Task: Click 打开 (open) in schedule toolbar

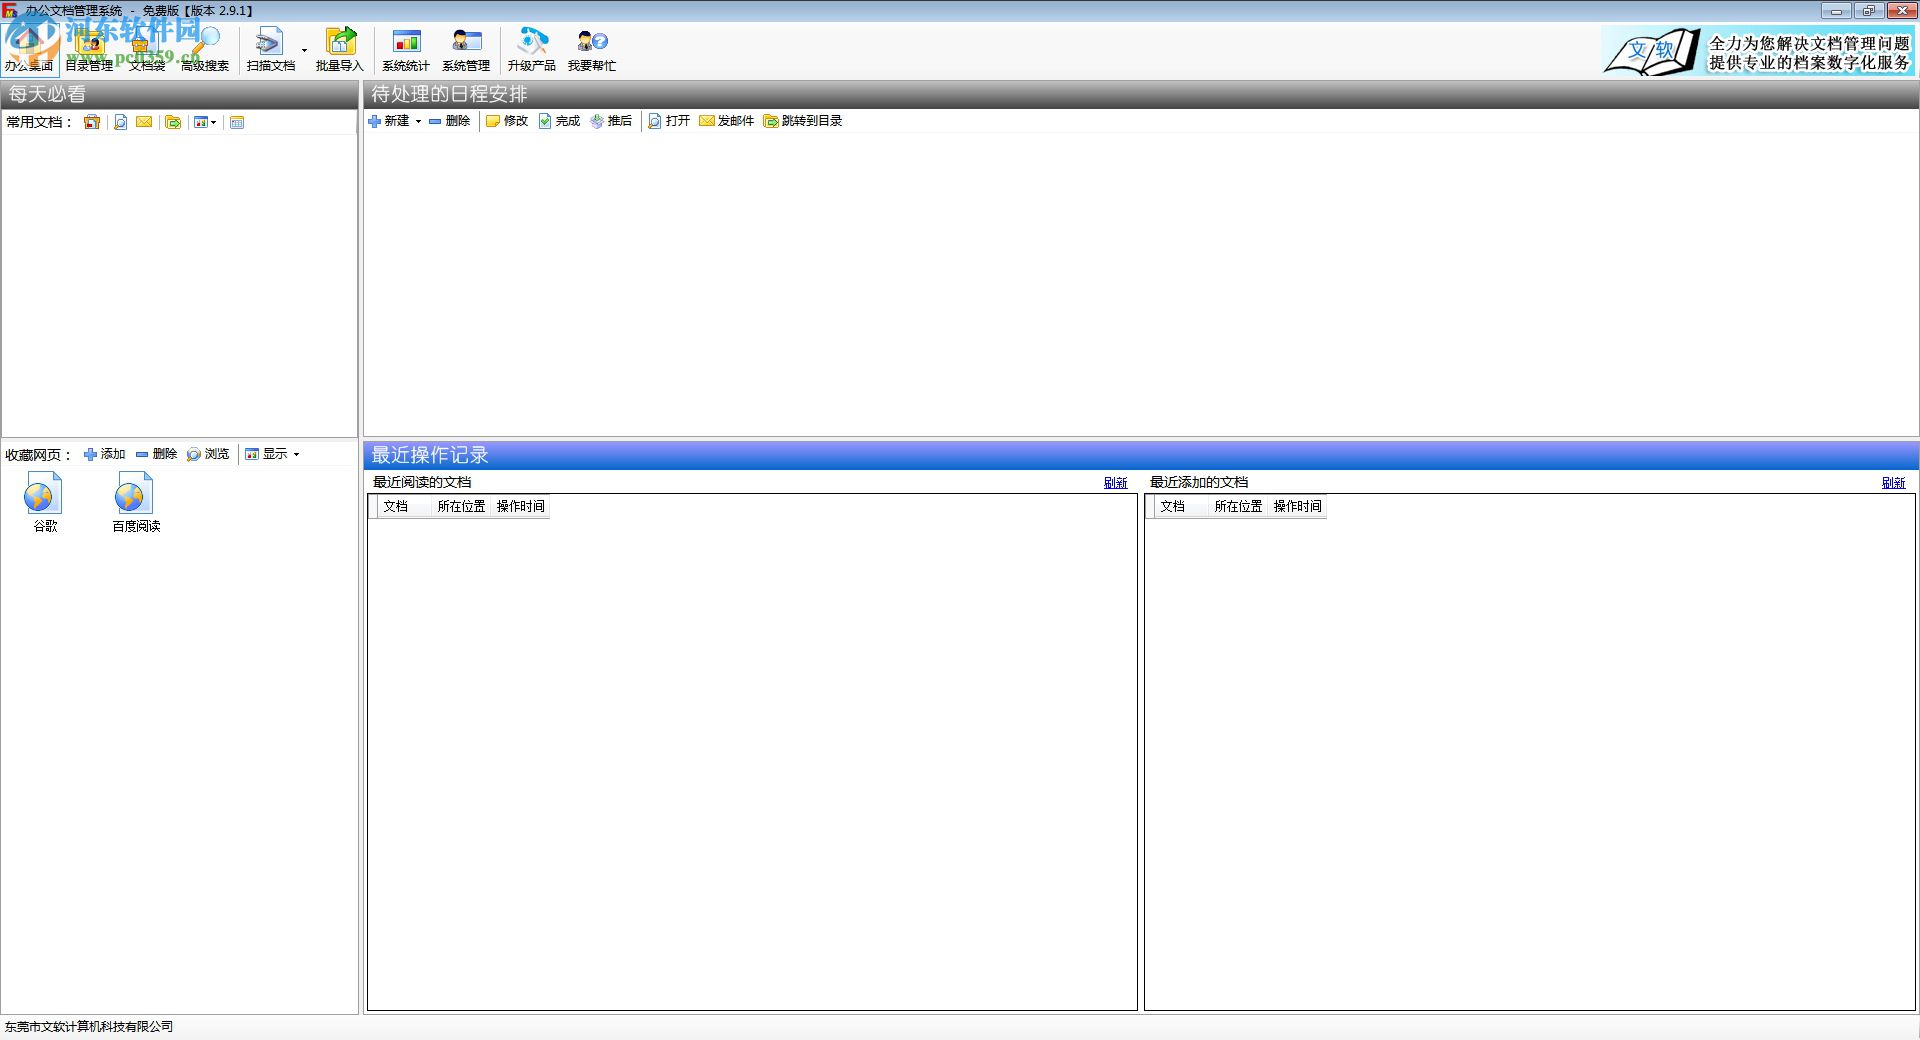Action: click(x=669, y=121)
